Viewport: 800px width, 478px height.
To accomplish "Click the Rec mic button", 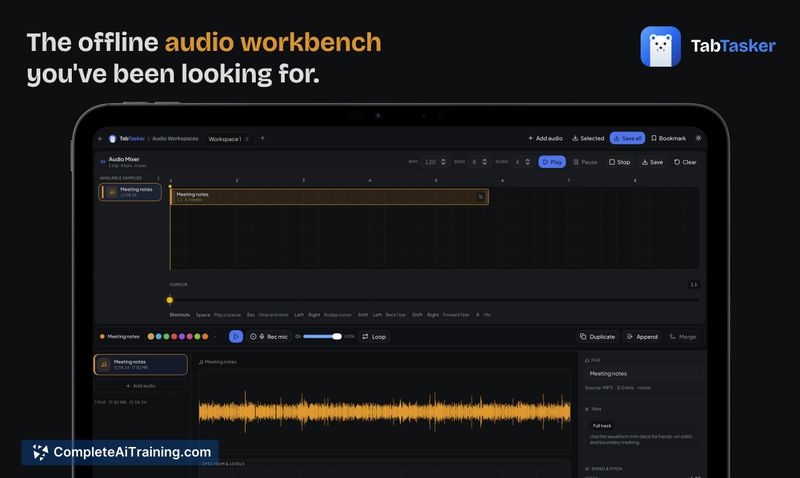I will (269, 337).
